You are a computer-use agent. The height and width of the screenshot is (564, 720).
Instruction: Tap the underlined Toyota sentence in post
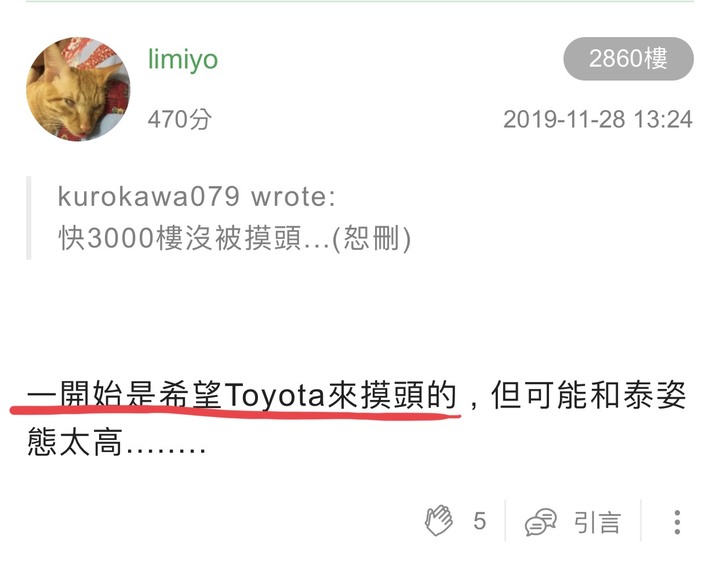click(x=242, y=395)
